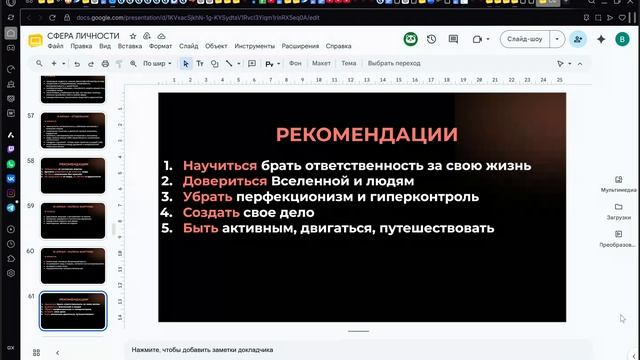640x360 pixels.
Task: Open the account avatar B
Action: [622, 39]
